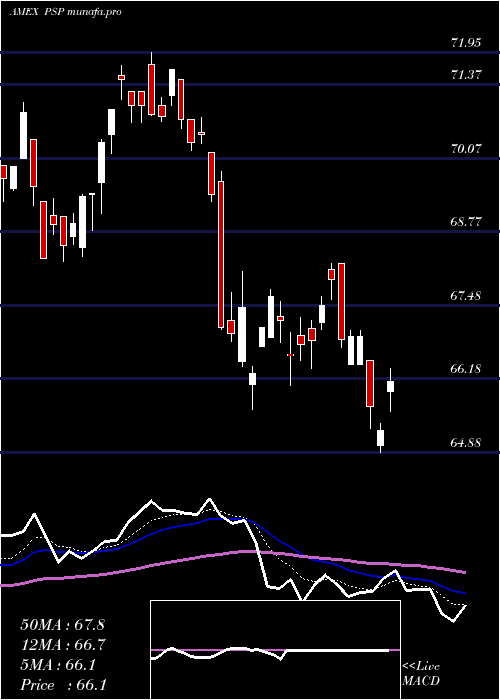
Task: Click the lowest white candle near 64.88
Action: pos(380,438)
